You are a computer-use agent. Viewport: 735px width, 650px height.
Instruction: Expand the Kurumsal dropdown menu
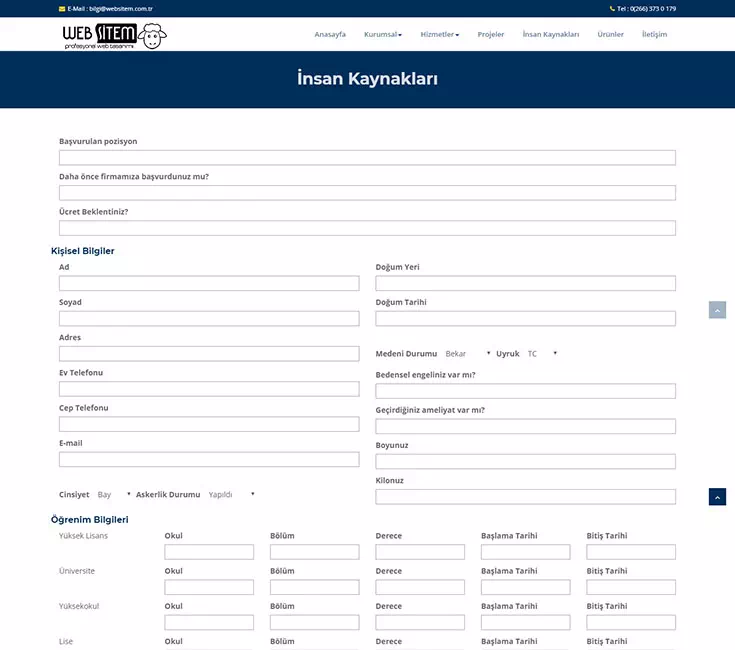(383, 34)
